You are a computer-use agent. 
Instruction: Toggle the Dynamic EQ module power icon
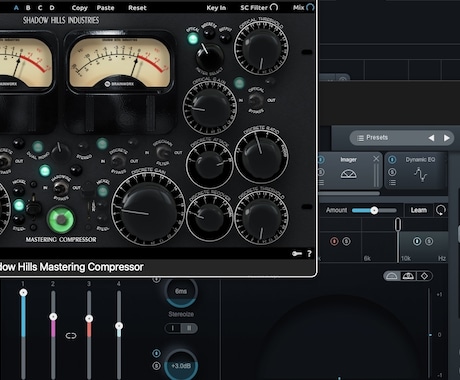click(392, 160)
